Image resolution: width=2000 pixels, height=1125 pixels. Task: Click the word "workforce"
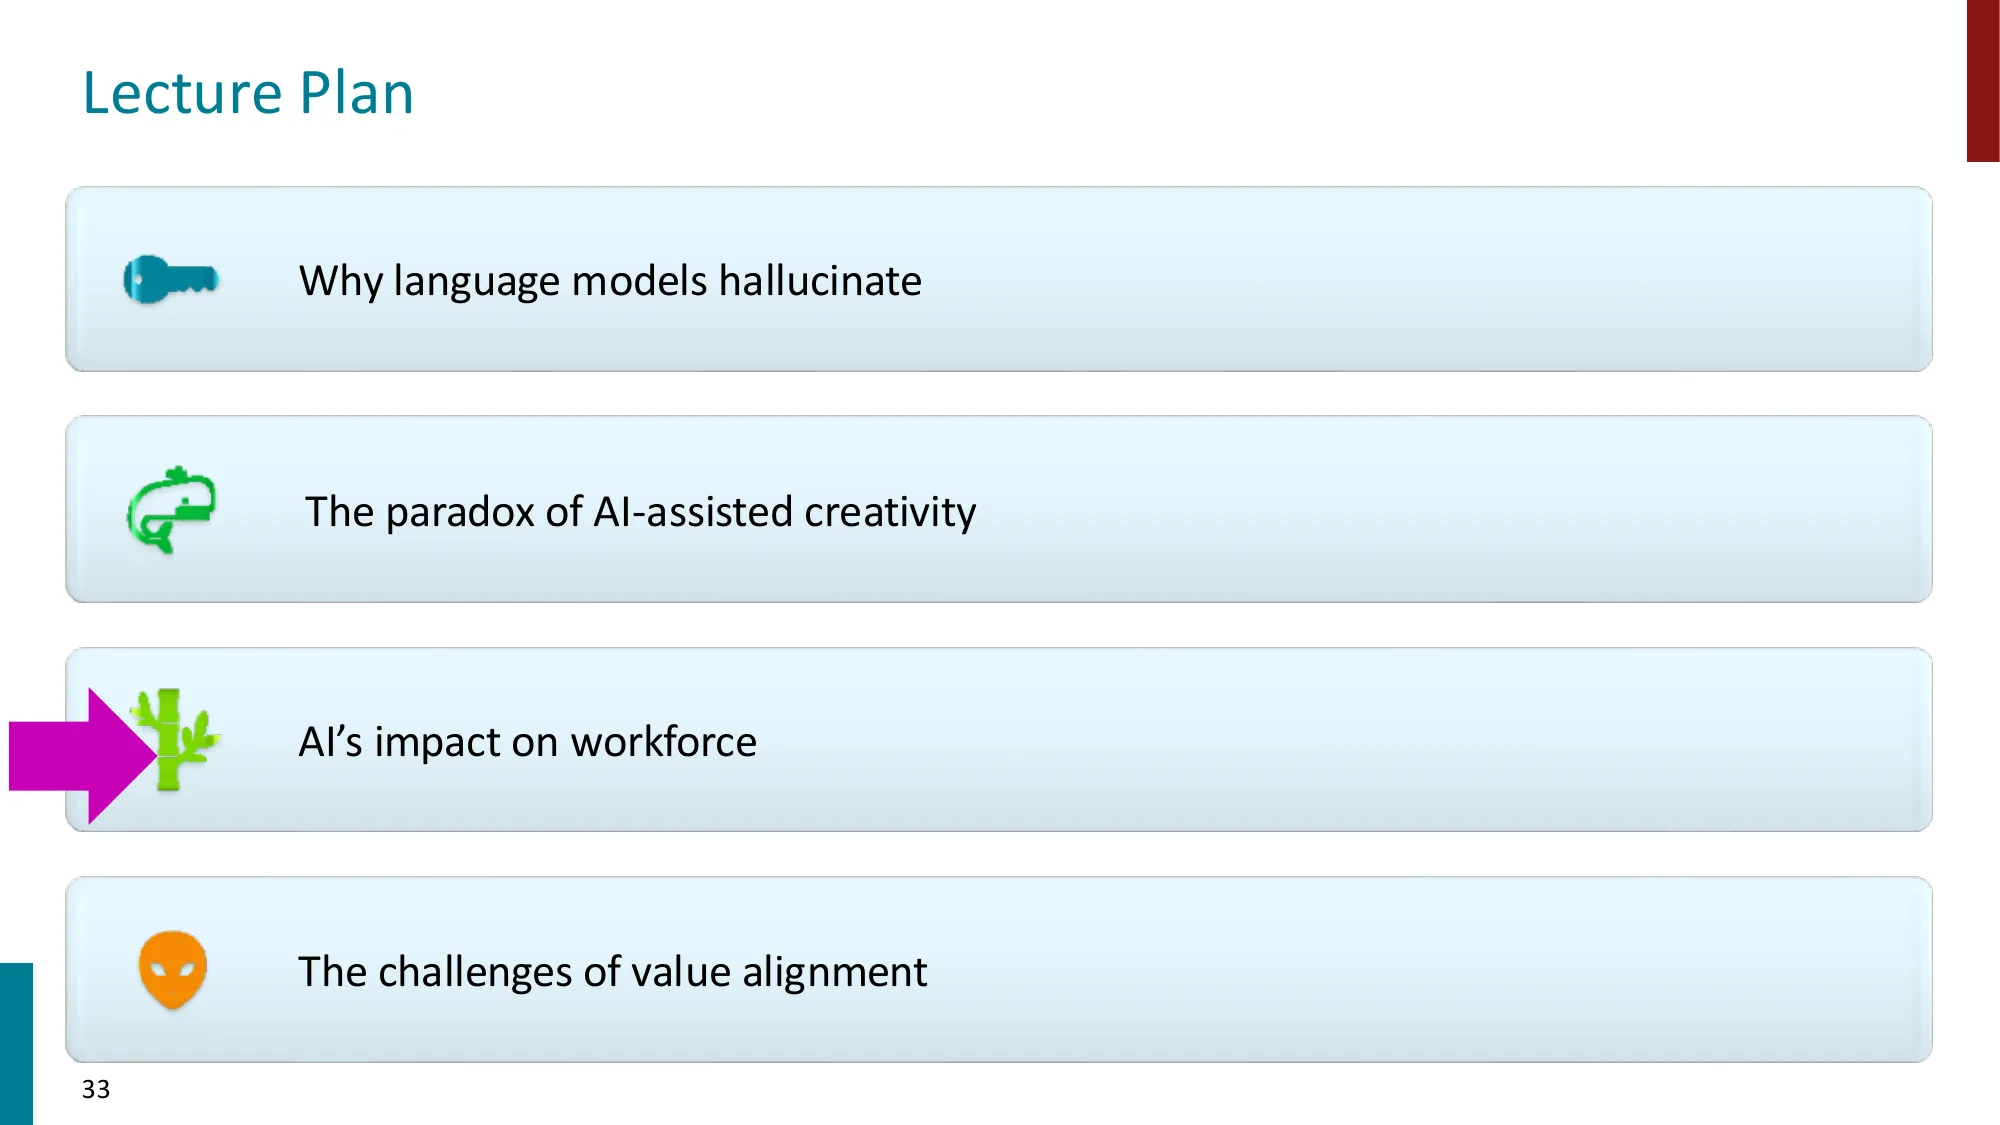[x=663, y=742]
